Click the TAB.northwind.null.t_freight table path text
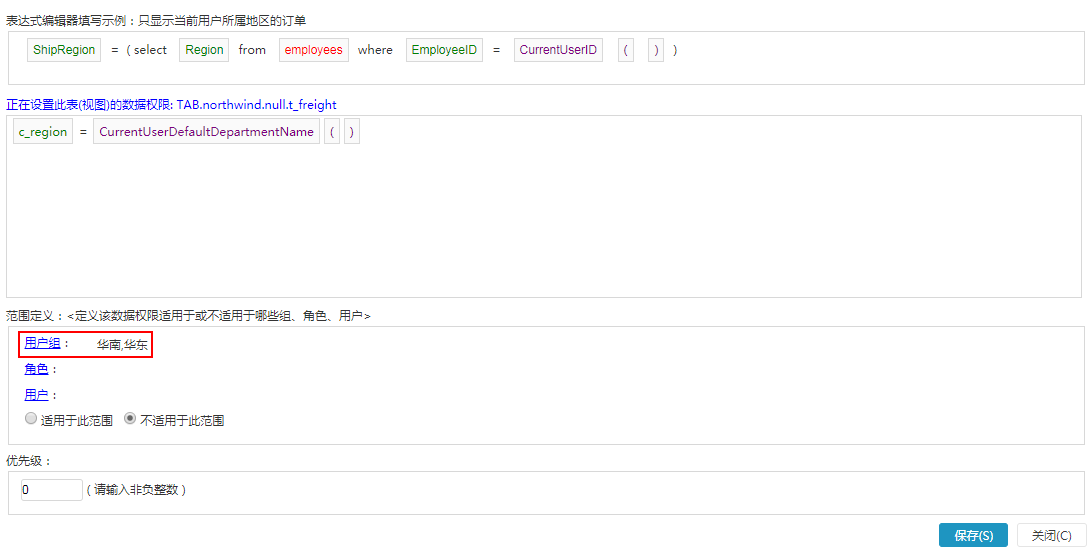The width and height of the screenshot is (1092, 555). pyautogui.click(x=256, y=105)
